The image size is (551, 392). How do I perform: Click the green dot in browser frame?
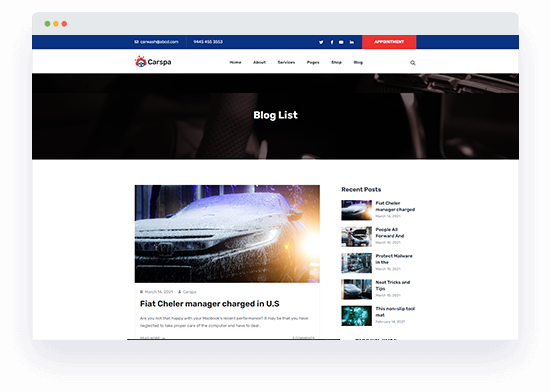coord(47,24)
